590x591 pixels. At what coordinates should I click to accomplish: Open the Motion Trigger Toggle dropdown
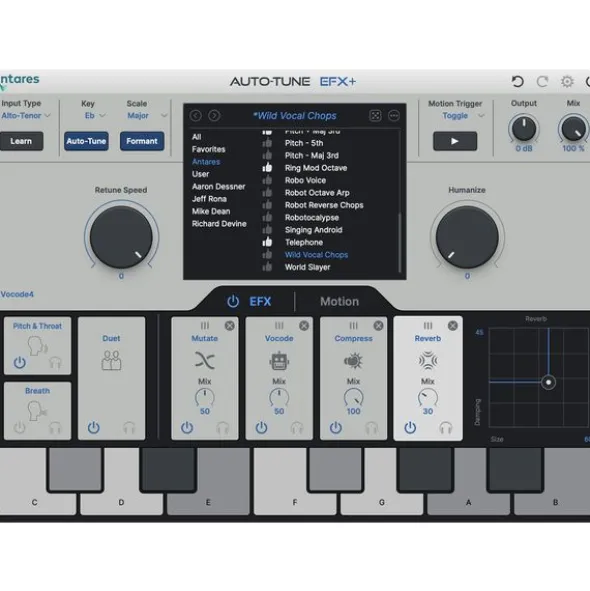[463, 115]
